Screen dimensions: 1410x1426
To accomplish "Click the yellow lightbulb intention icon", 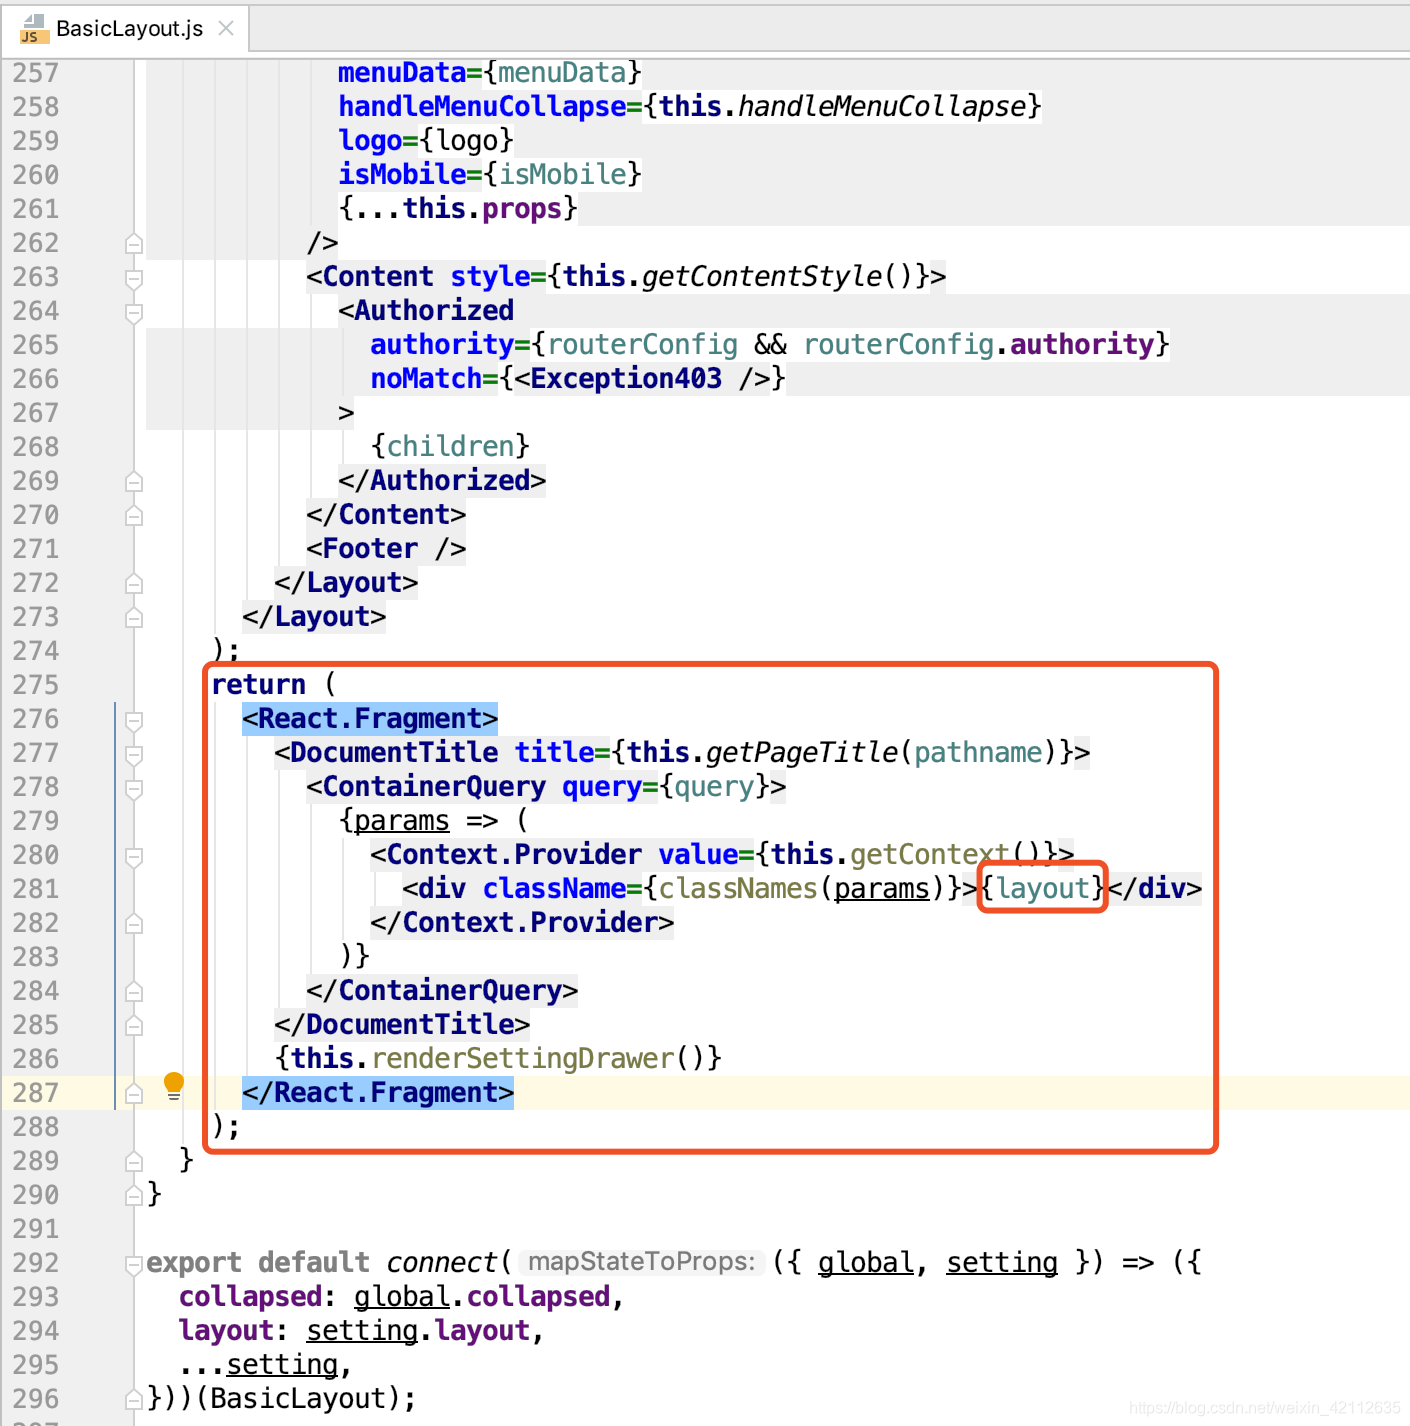I will pyautogui.click(x=174, y=1087).
